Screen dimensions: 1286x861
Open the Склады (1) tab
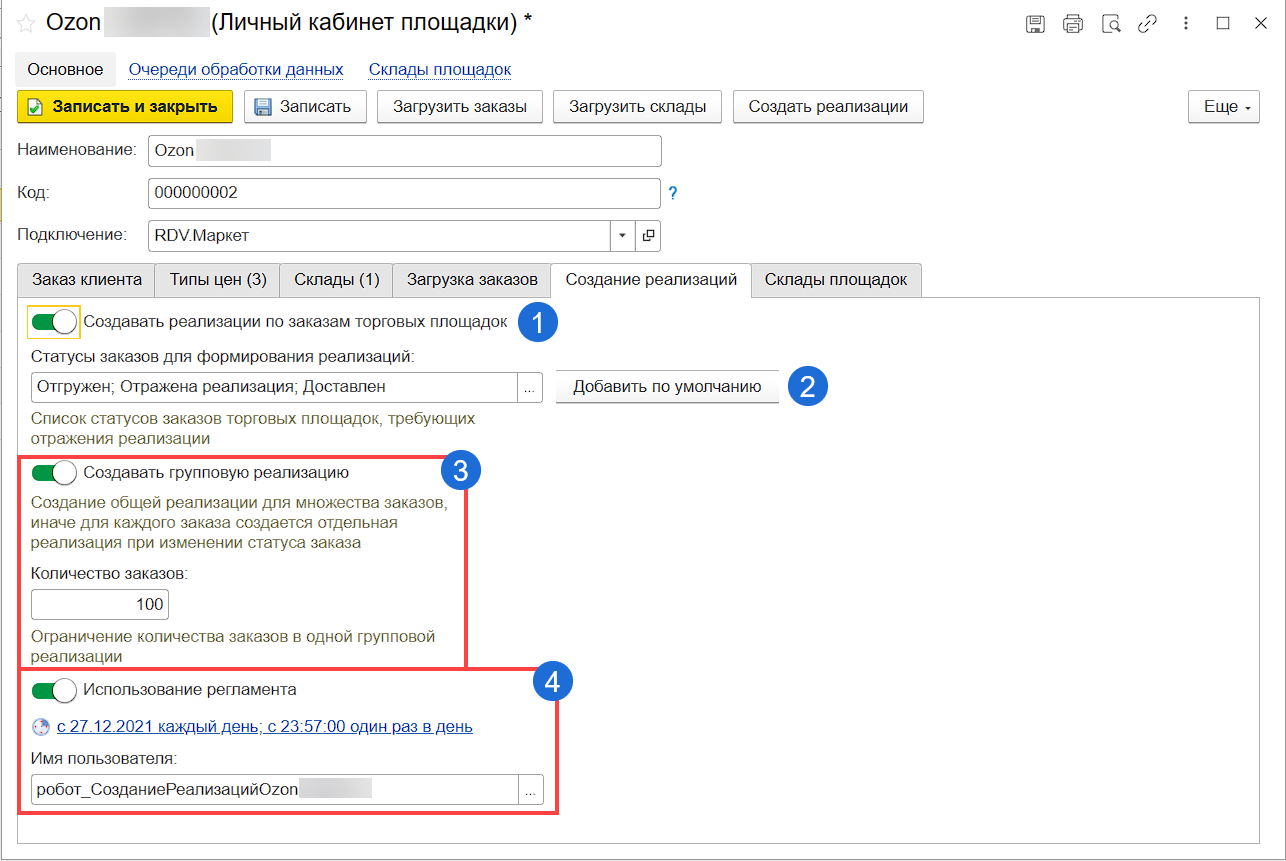point(337,280)
